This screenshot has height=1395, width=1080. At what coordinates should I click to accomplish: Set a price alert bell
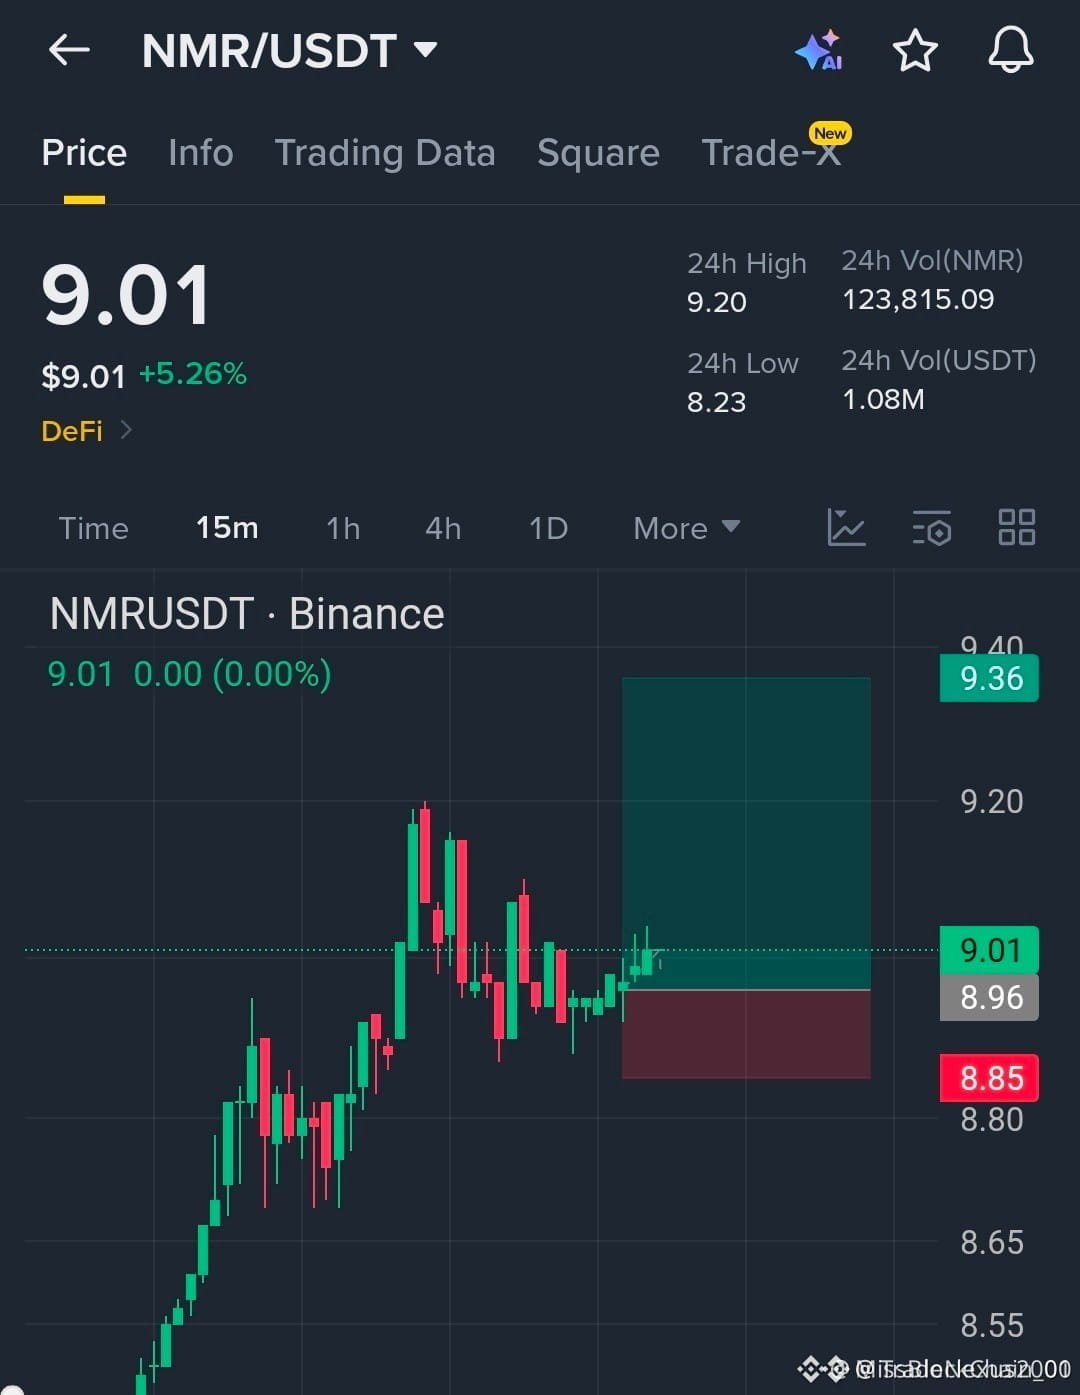(1011, 49)
